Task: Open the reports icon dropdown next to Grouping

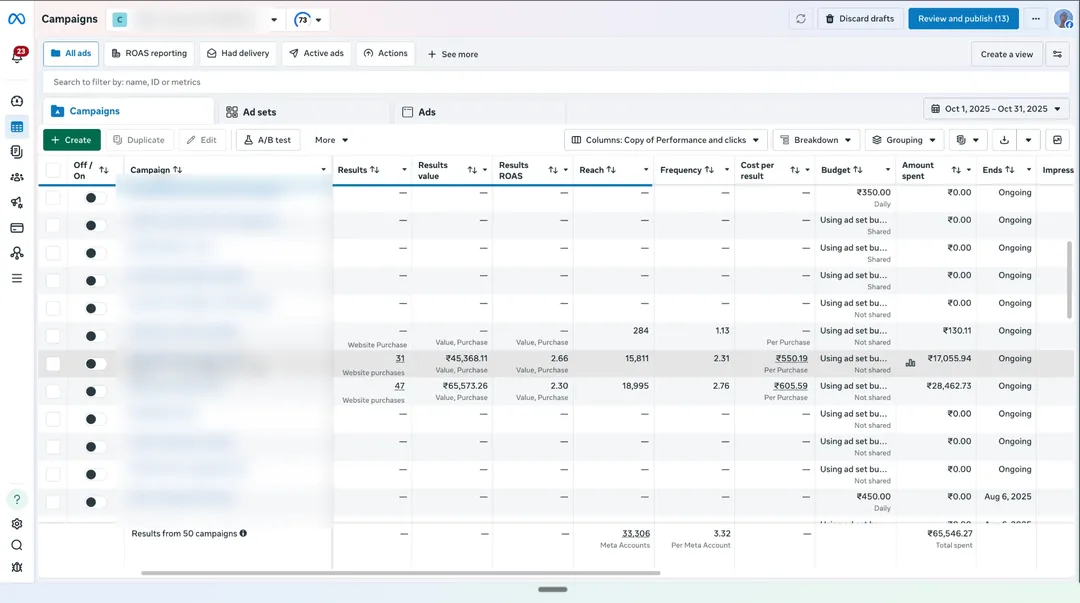Action: (968, 140)
